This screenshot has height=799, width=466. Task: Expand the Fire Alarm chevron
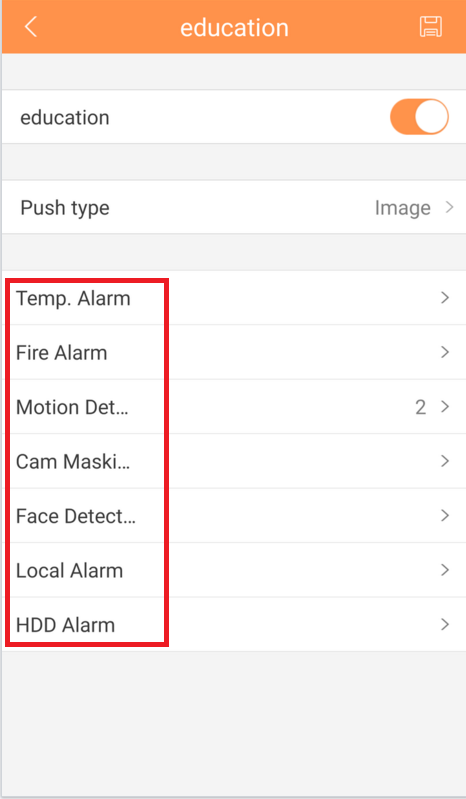click(x=445, y=352)
